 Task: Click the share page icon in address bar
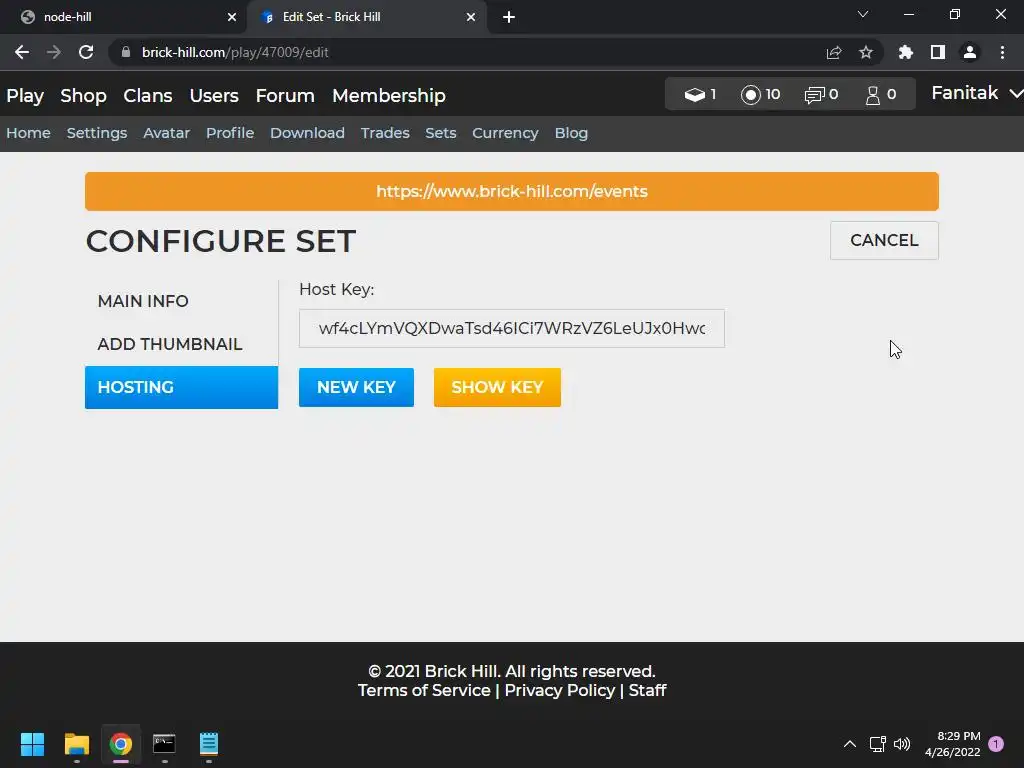click(833, 52)
